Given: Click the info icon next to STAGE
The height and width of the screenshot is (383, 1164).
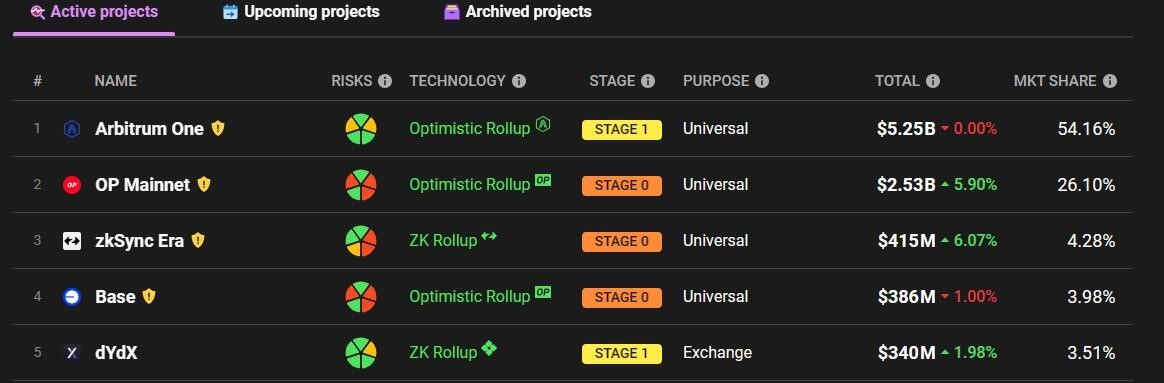Looking at the screenshot, I should (x=648, y=81).
